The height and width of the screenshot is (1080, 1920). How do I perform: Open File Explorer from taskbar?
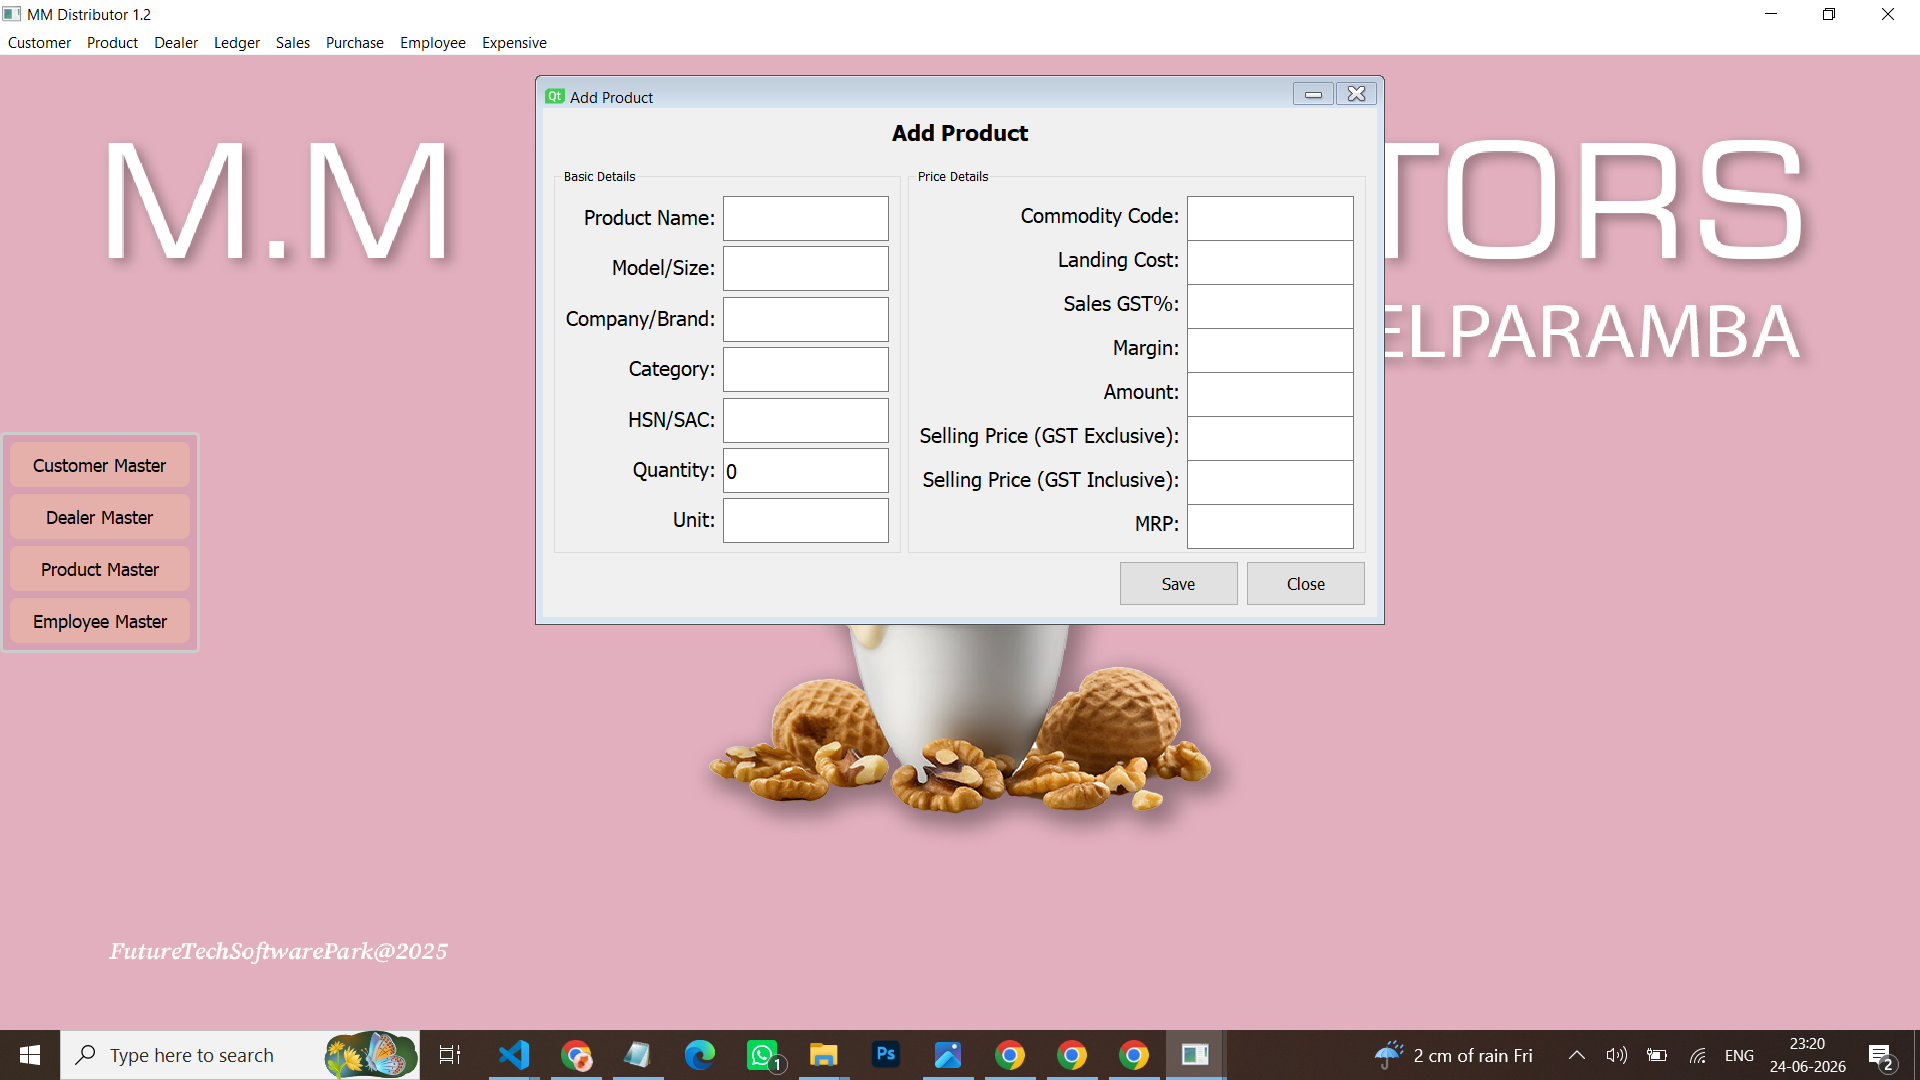(x=824, y=1055)
